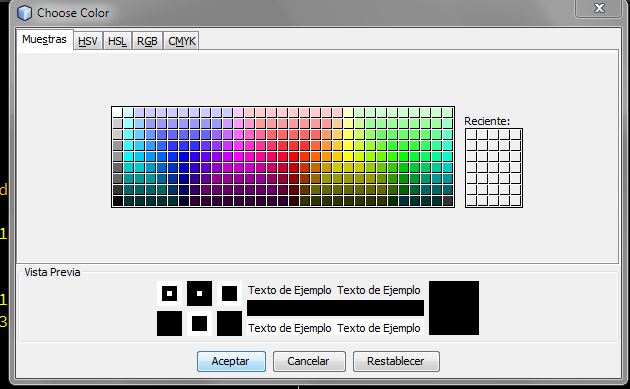
Task: Select the pure red swatch in palette
Action: [x=294, y=157]
